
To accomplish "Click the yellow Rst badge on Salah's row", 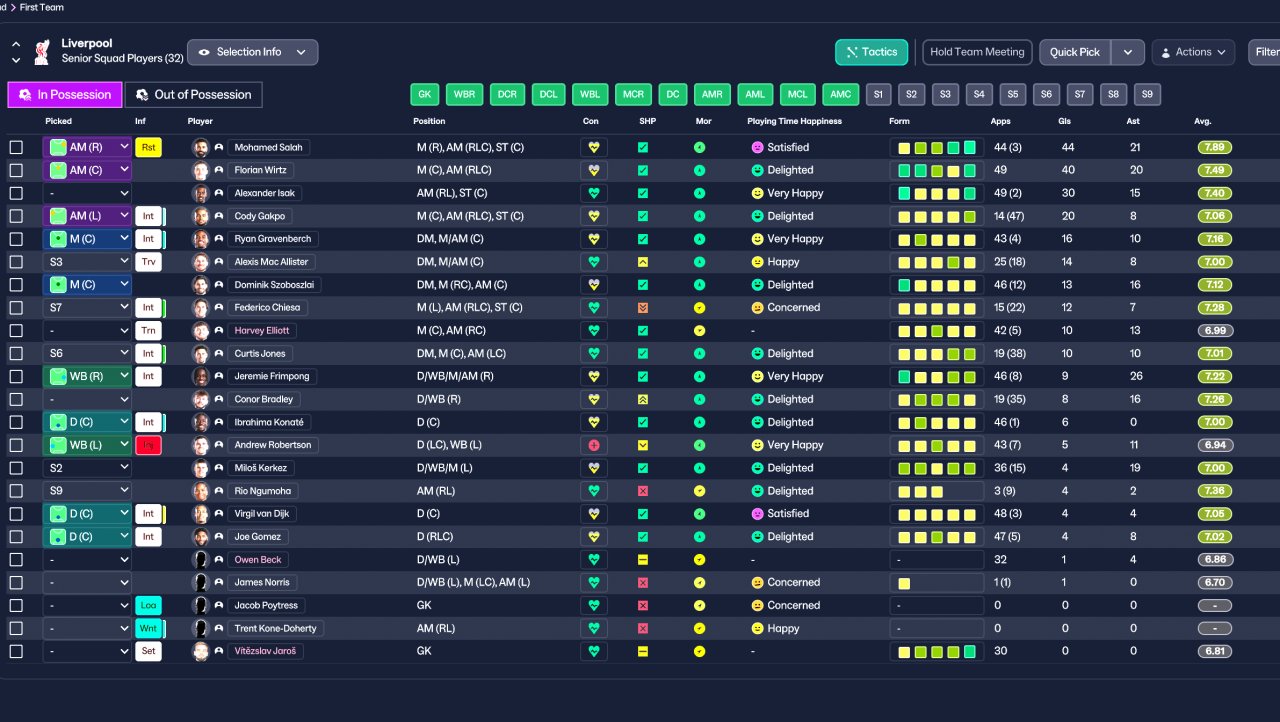I will (148, 147).
